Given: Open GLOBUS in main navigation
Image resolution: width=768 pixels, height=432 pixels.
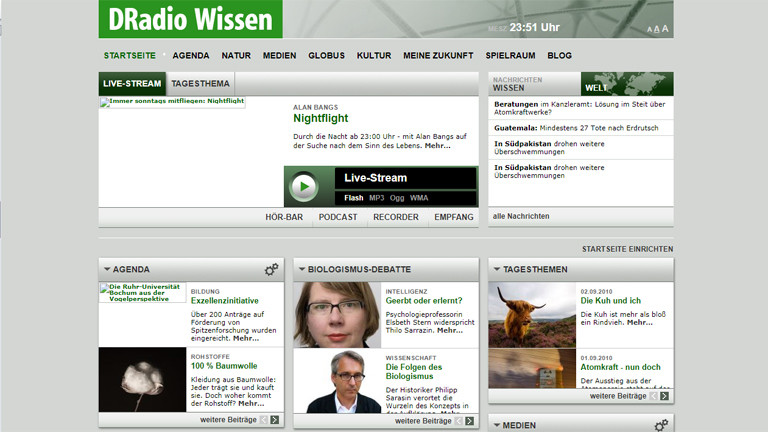Looking at the screenshot, I should (x=326, y=55).
